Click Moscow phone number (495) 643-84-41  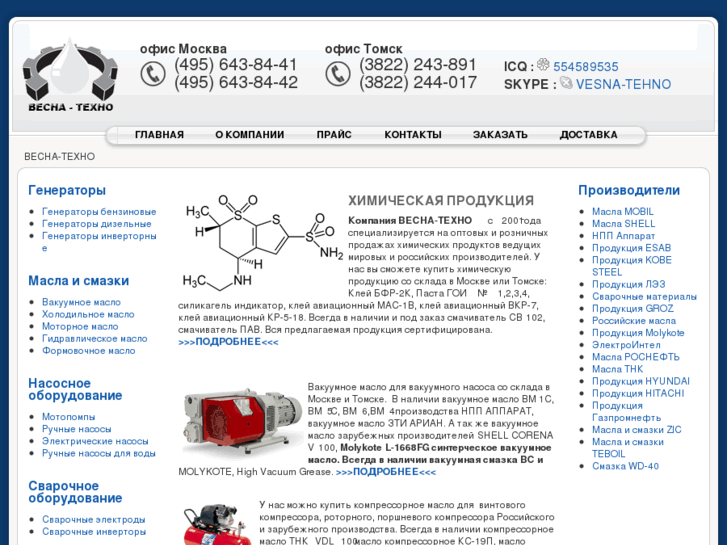236,64
